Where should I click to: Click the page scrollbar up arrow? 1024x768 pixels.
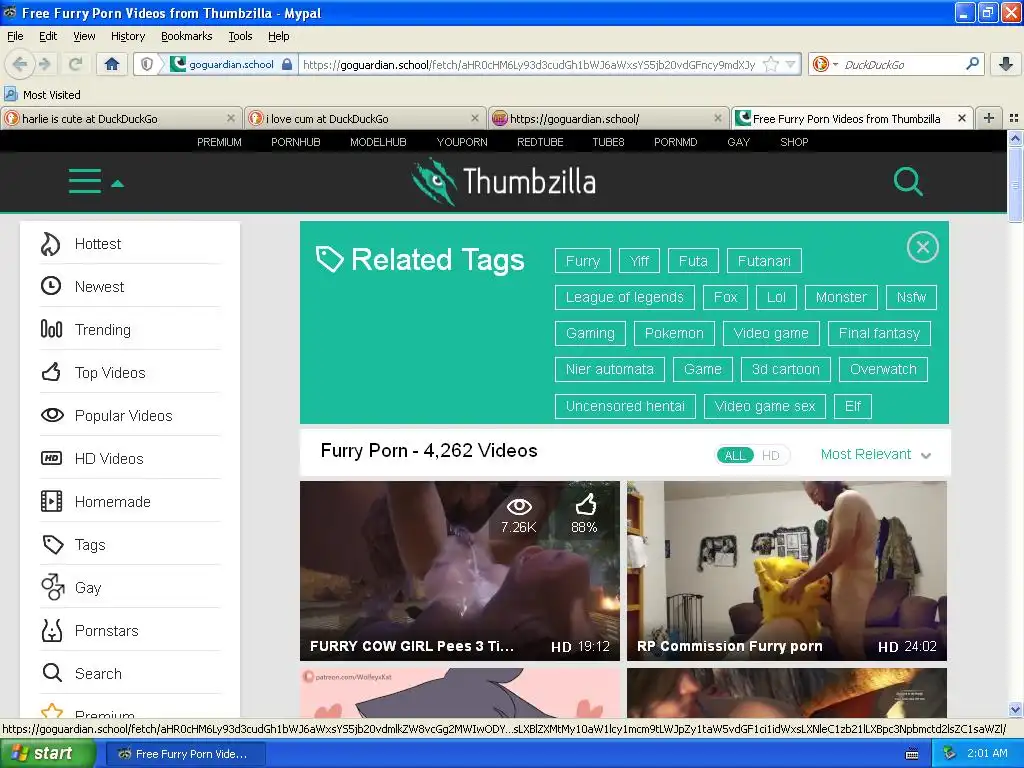coord(1015,138)
